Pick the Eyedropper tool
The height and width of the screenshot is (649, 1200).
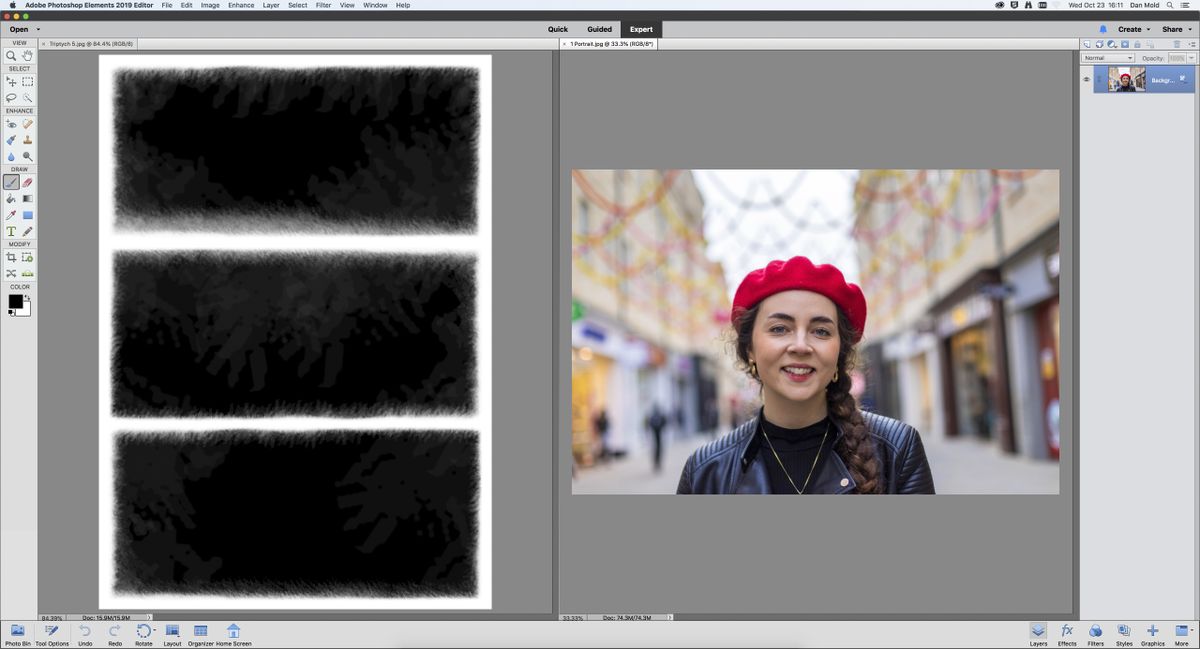pos(12,215)
